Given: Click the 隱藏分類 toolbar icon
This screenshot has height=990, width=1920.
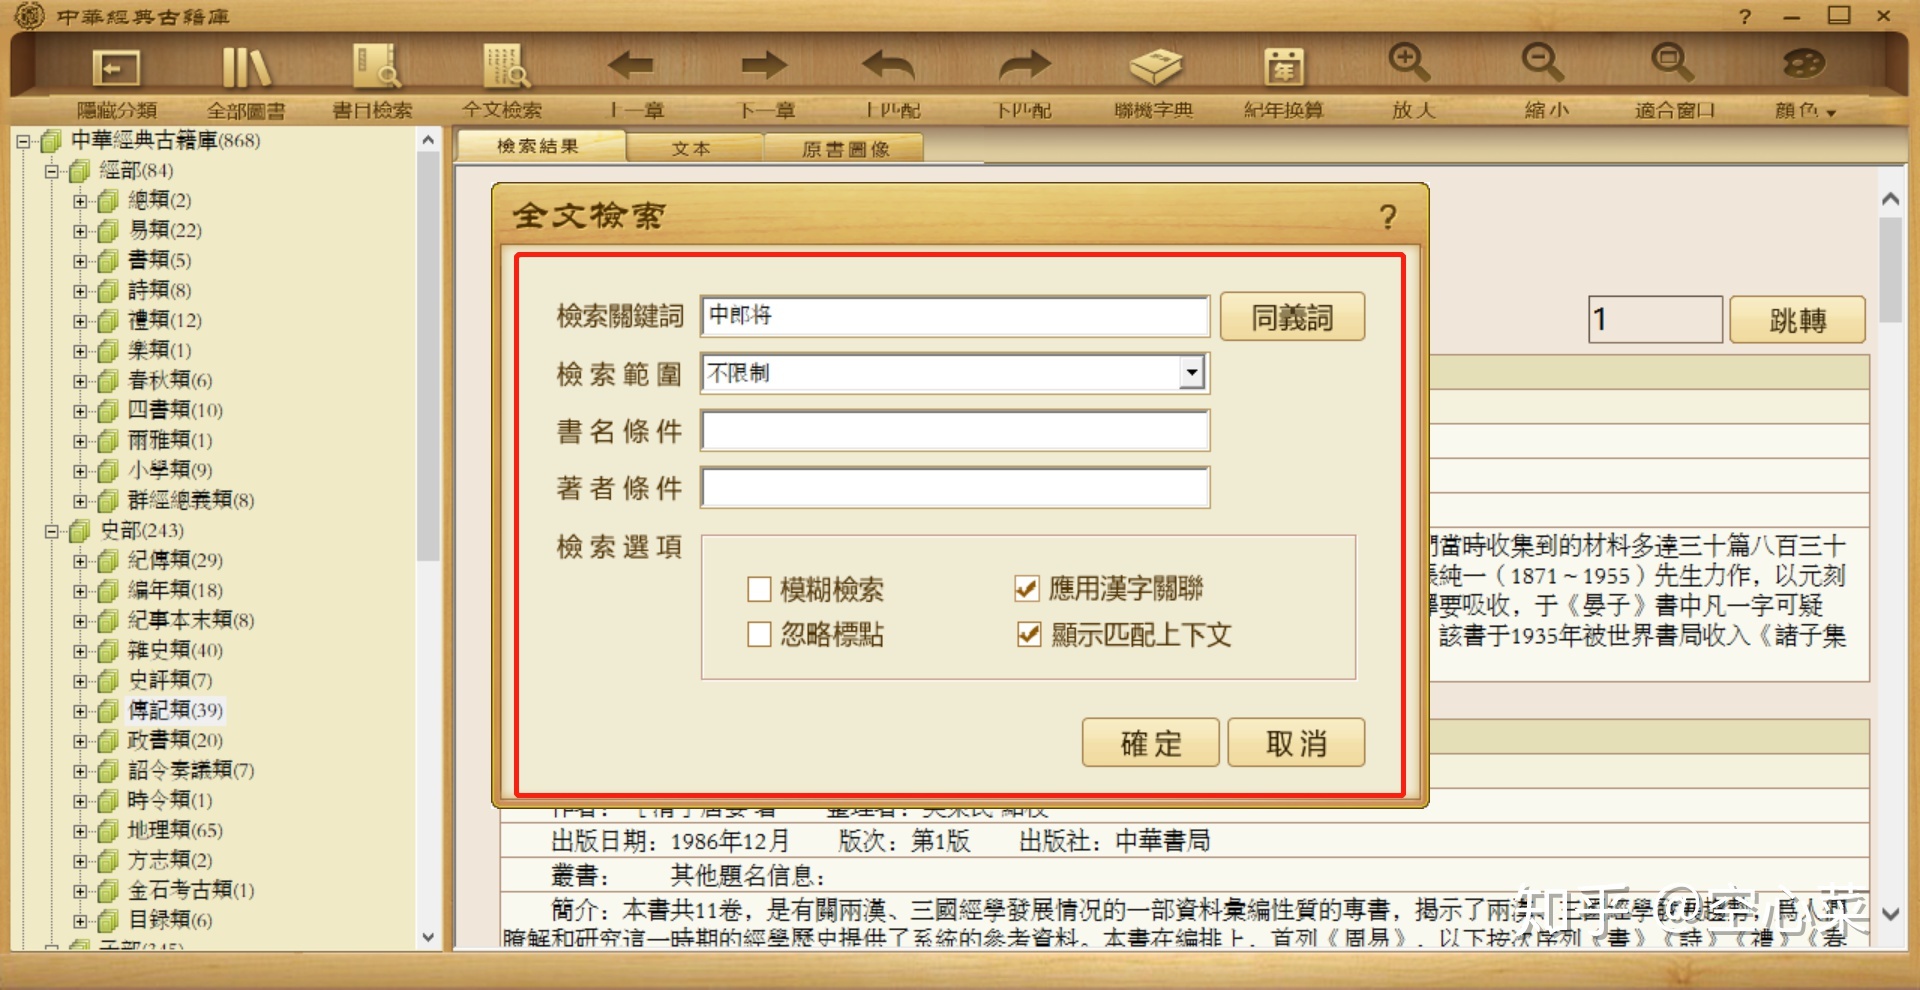Looking at the screenshot, I should pos(116,69).
